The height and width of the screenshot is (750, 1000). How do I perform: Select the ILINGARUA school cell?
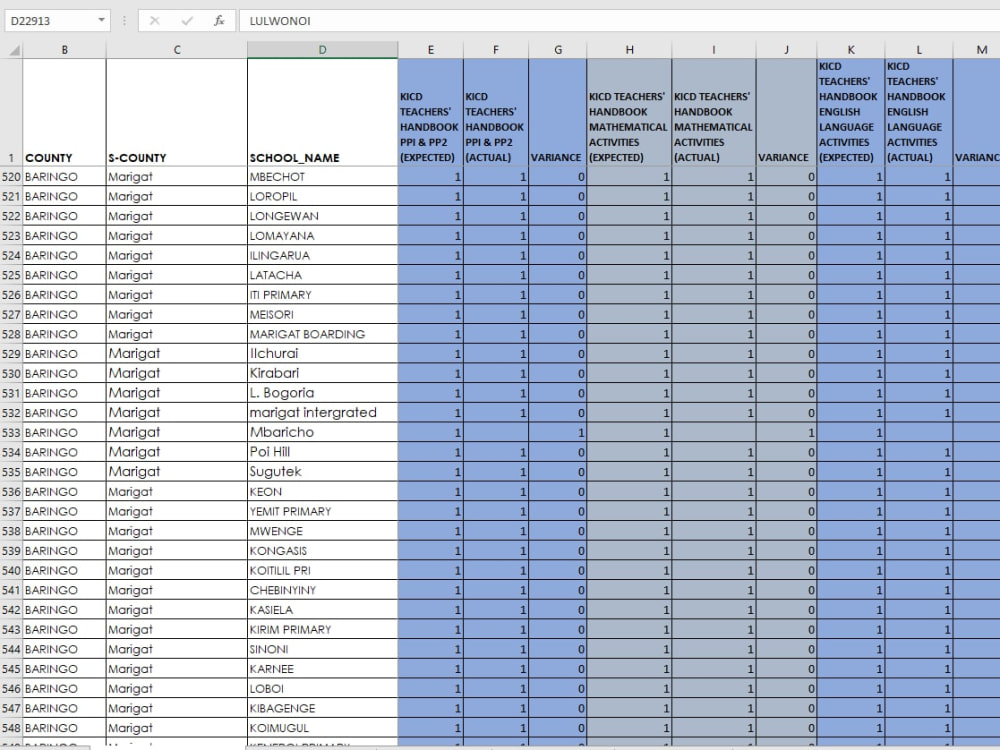[323, 255]
